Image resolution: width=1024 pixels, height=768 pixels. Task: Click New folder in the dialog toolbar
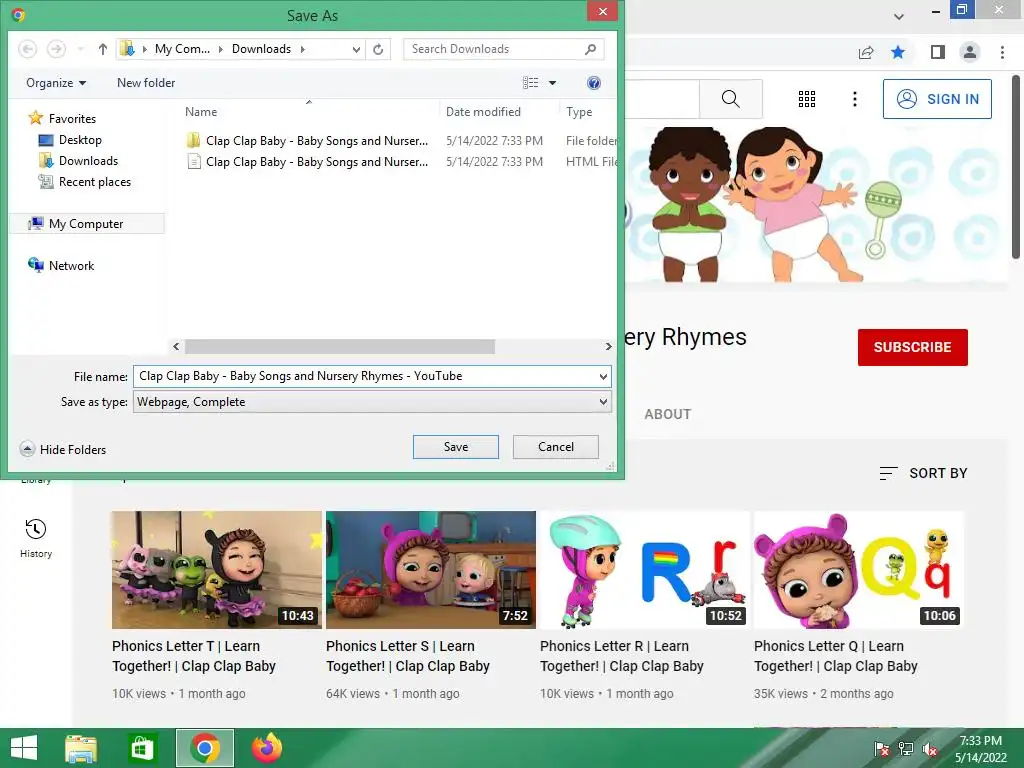tap(146, 83)
